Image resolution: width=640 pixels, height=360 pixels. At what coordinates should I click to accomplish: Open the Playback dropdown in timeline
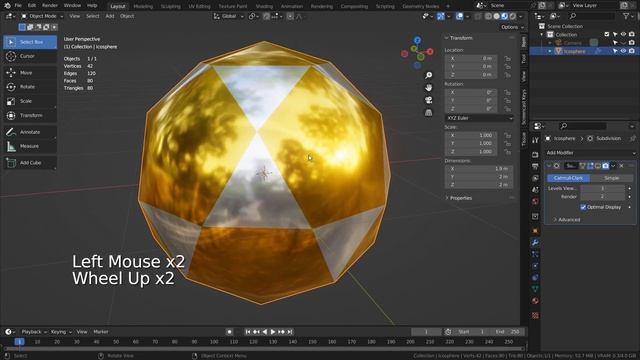point(34,332)
